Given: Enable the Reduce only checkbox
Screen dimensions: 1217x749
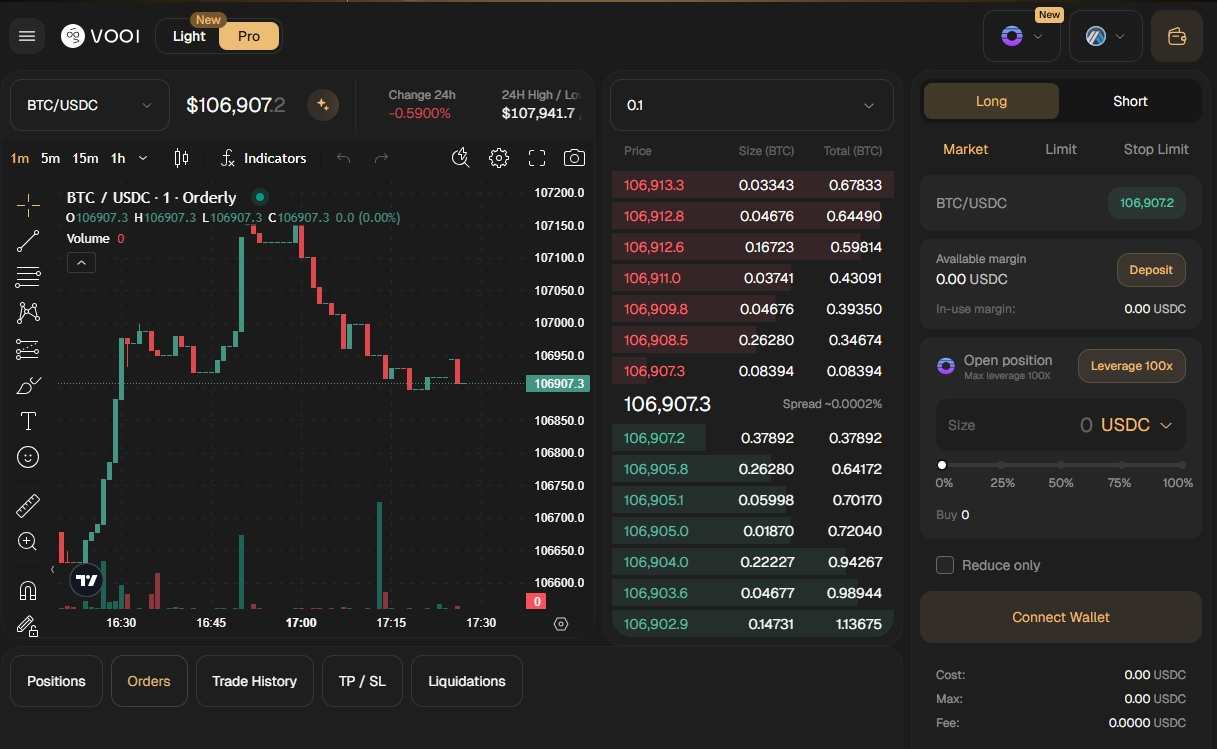Looking at the screenshot, I should [x=944, y=565].
